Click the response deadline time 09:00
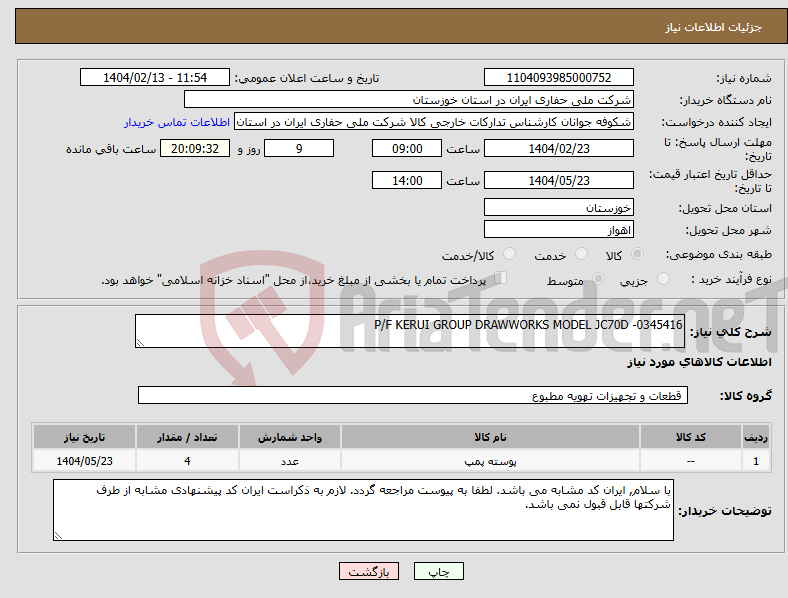The height and width of the screenshot is (598, 788). [x=407, y=148]
